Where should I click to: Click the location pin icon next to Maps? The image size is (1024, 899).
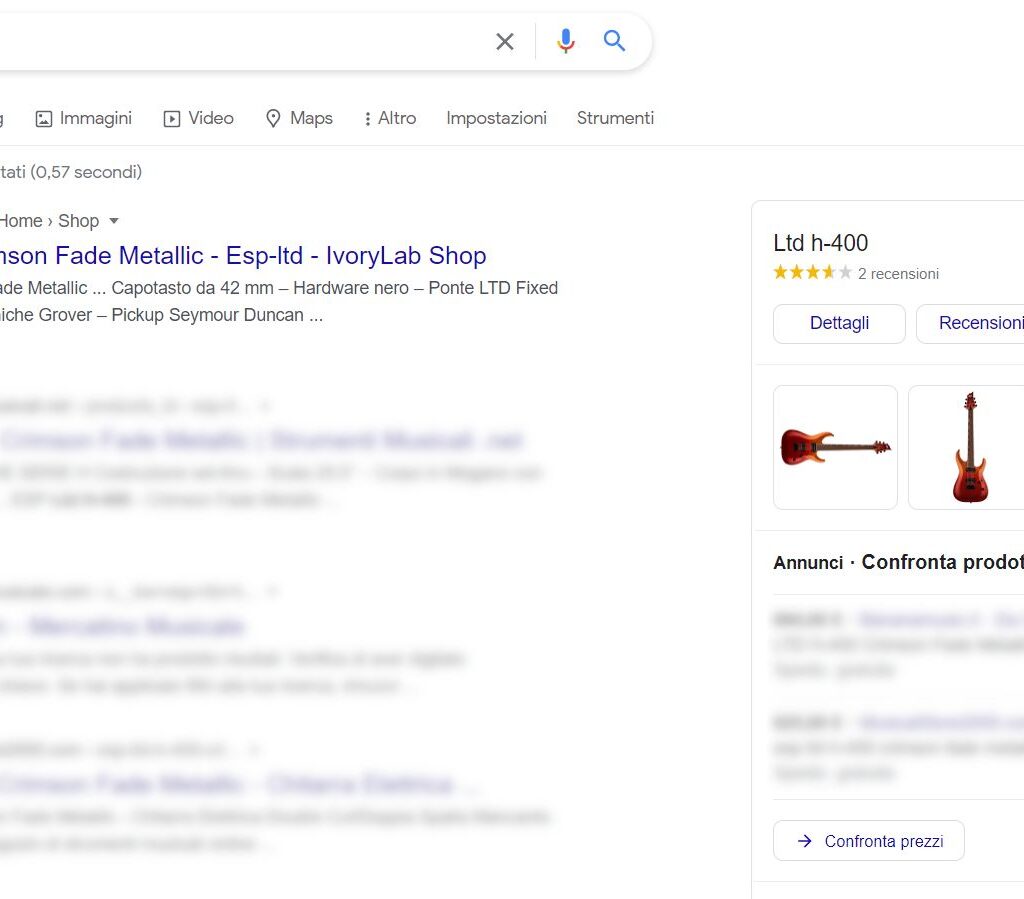(x=273, y=118)
